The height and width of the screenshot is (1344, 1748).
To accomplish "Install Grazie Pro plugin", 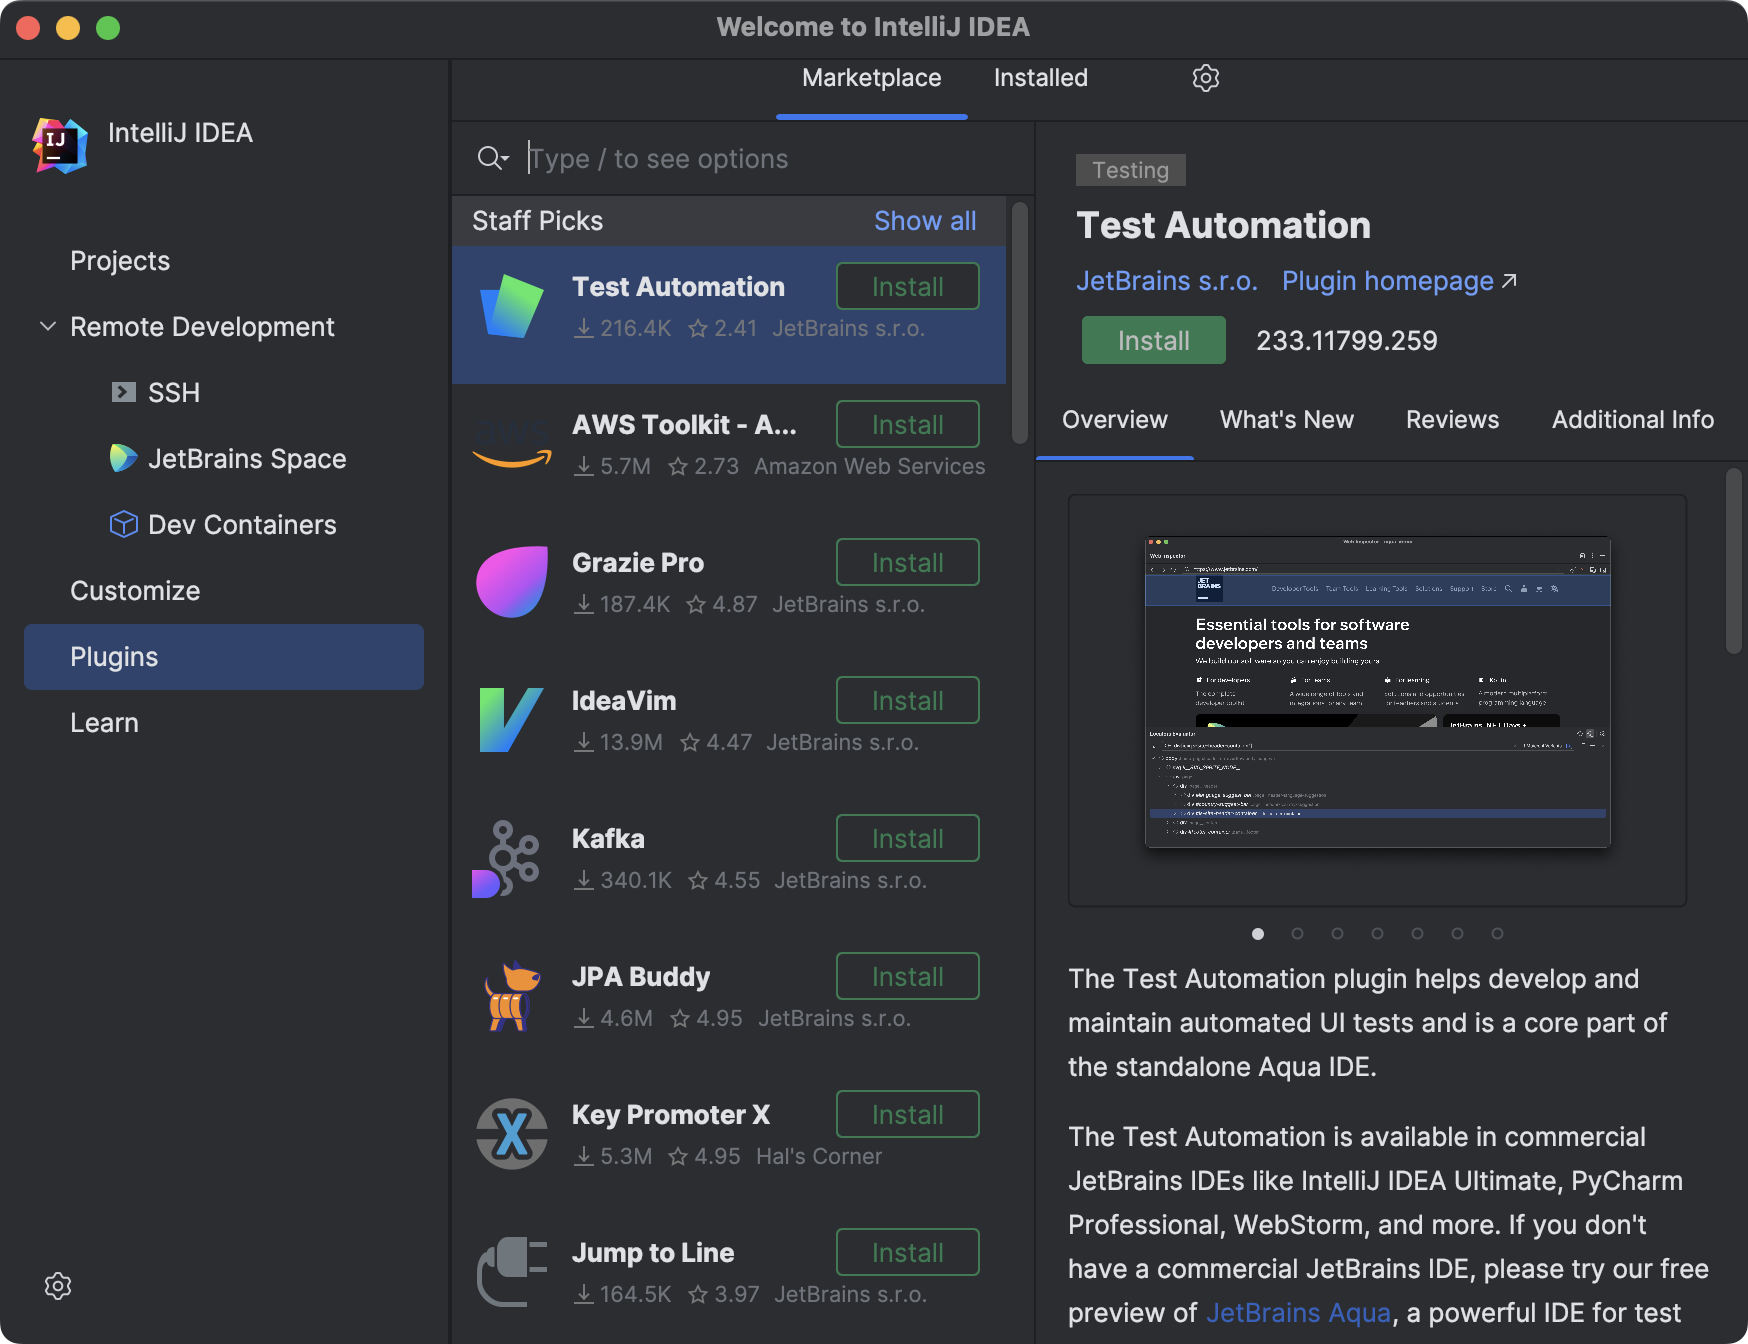I will coord(908,563).
